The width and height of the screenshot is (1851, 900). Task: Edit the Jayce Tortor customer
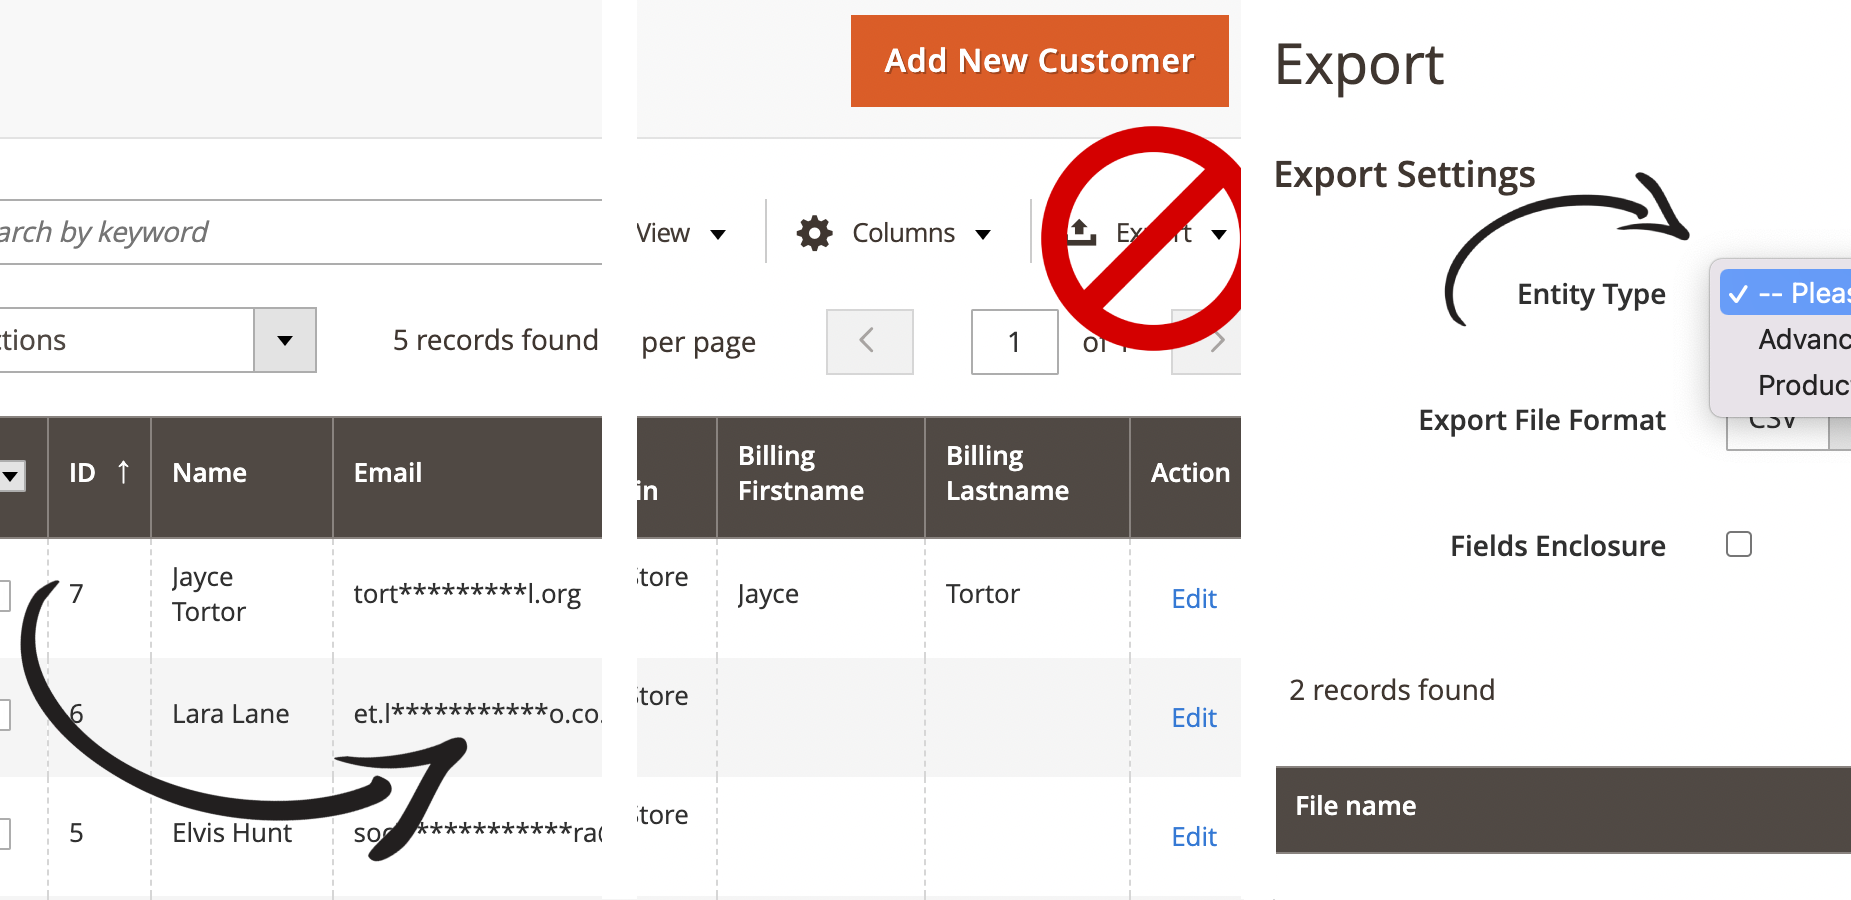1193,598
